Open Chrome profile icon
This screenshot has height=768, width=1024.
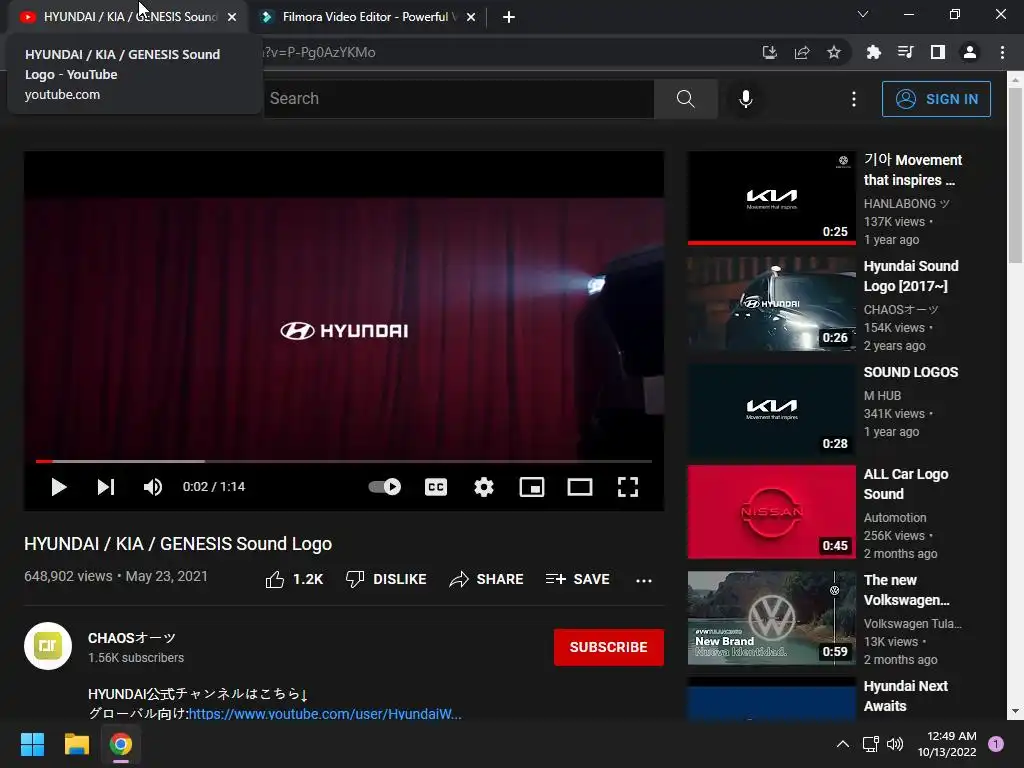click(x=970, y=52)
